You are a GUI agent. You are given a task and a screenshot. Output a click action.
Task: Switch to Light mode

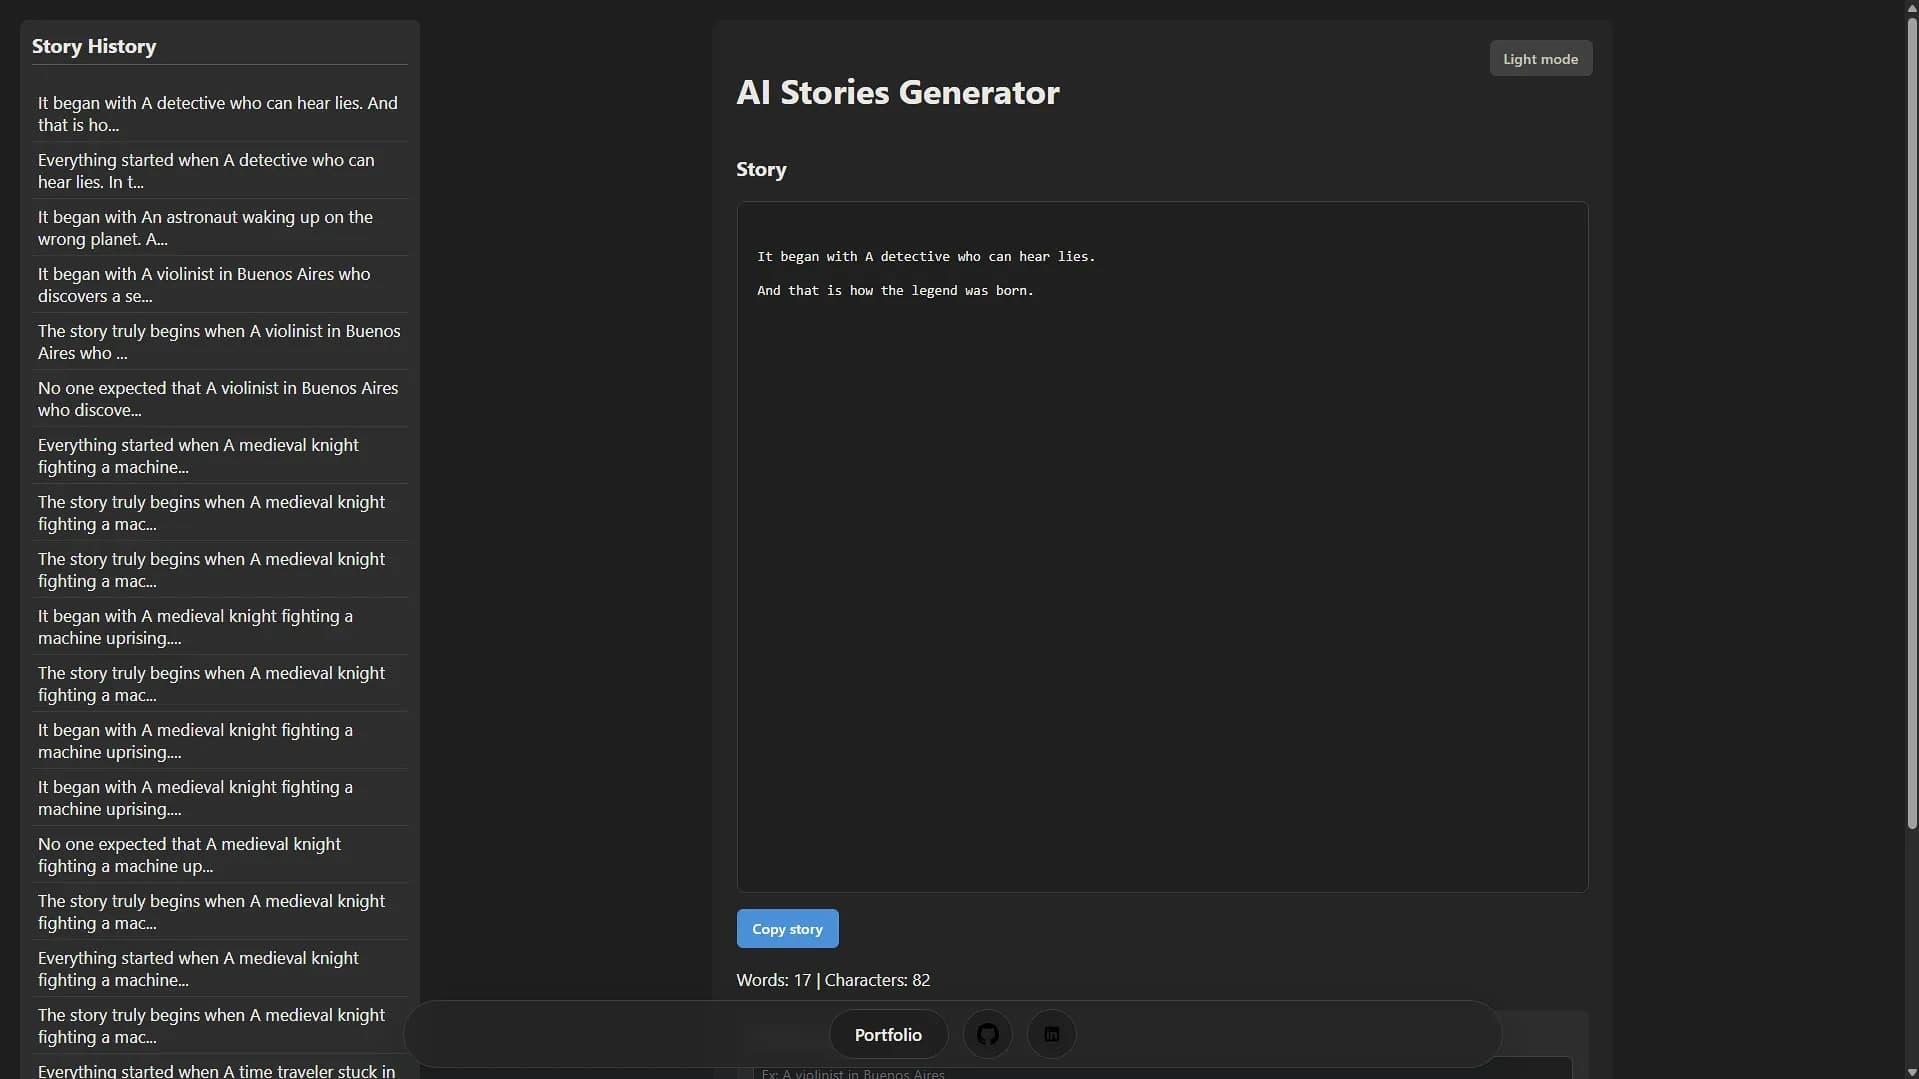point(1540,59)
